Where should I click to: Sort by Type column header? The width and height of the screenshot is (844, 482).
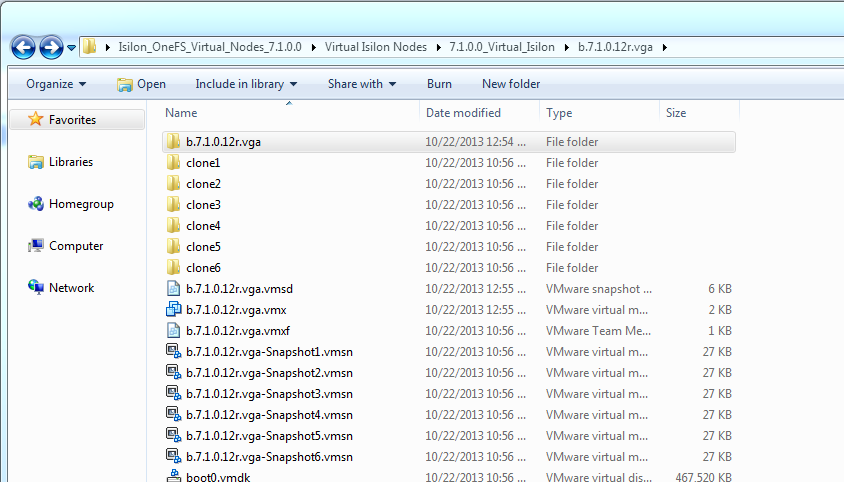point(559,113)
